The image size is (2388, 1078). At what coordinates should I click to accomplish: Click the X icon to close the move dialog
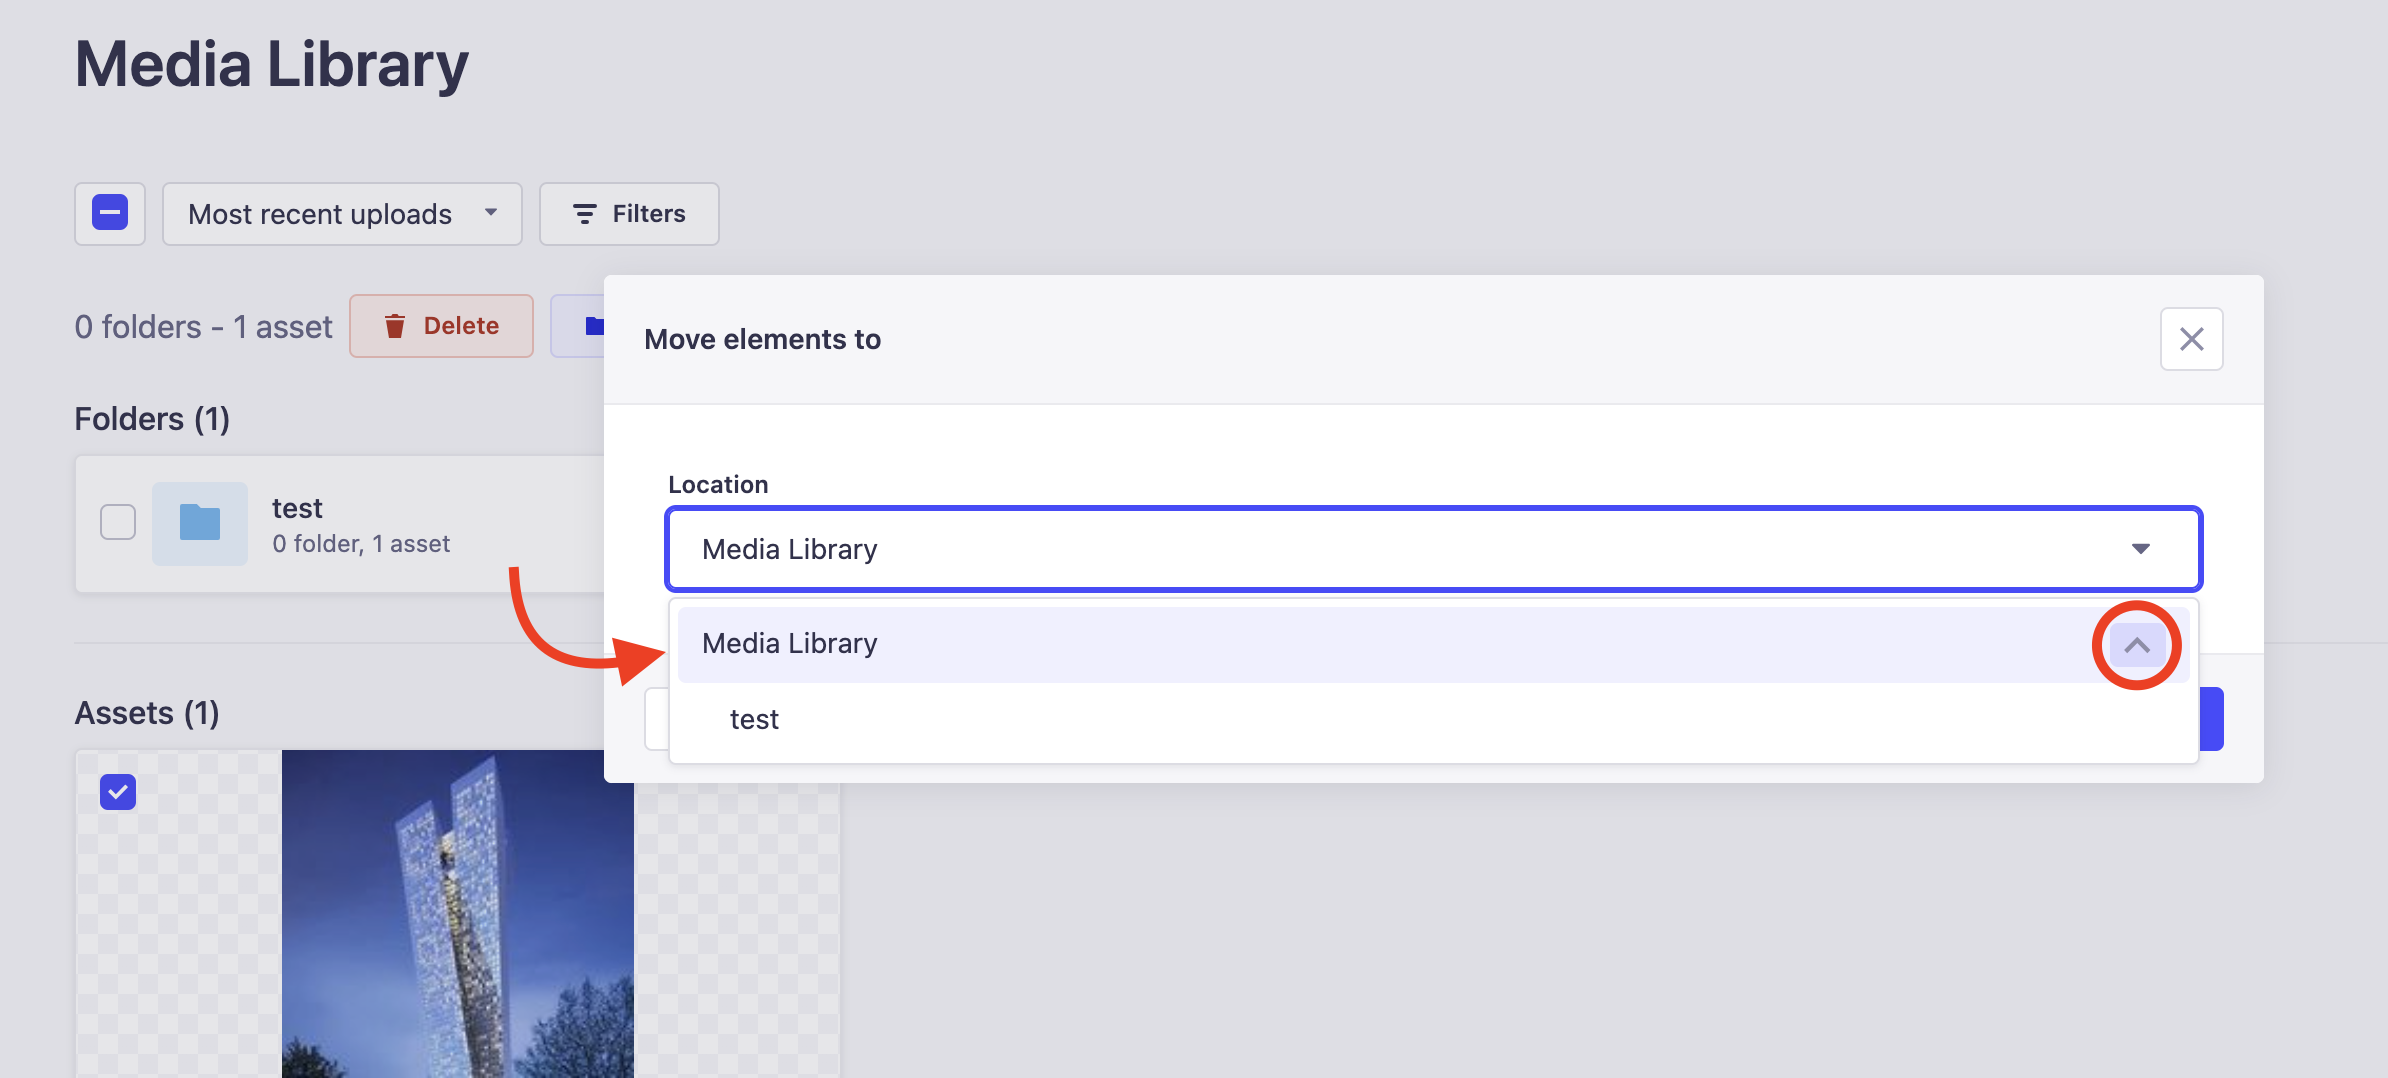[x=2192, y=339]
